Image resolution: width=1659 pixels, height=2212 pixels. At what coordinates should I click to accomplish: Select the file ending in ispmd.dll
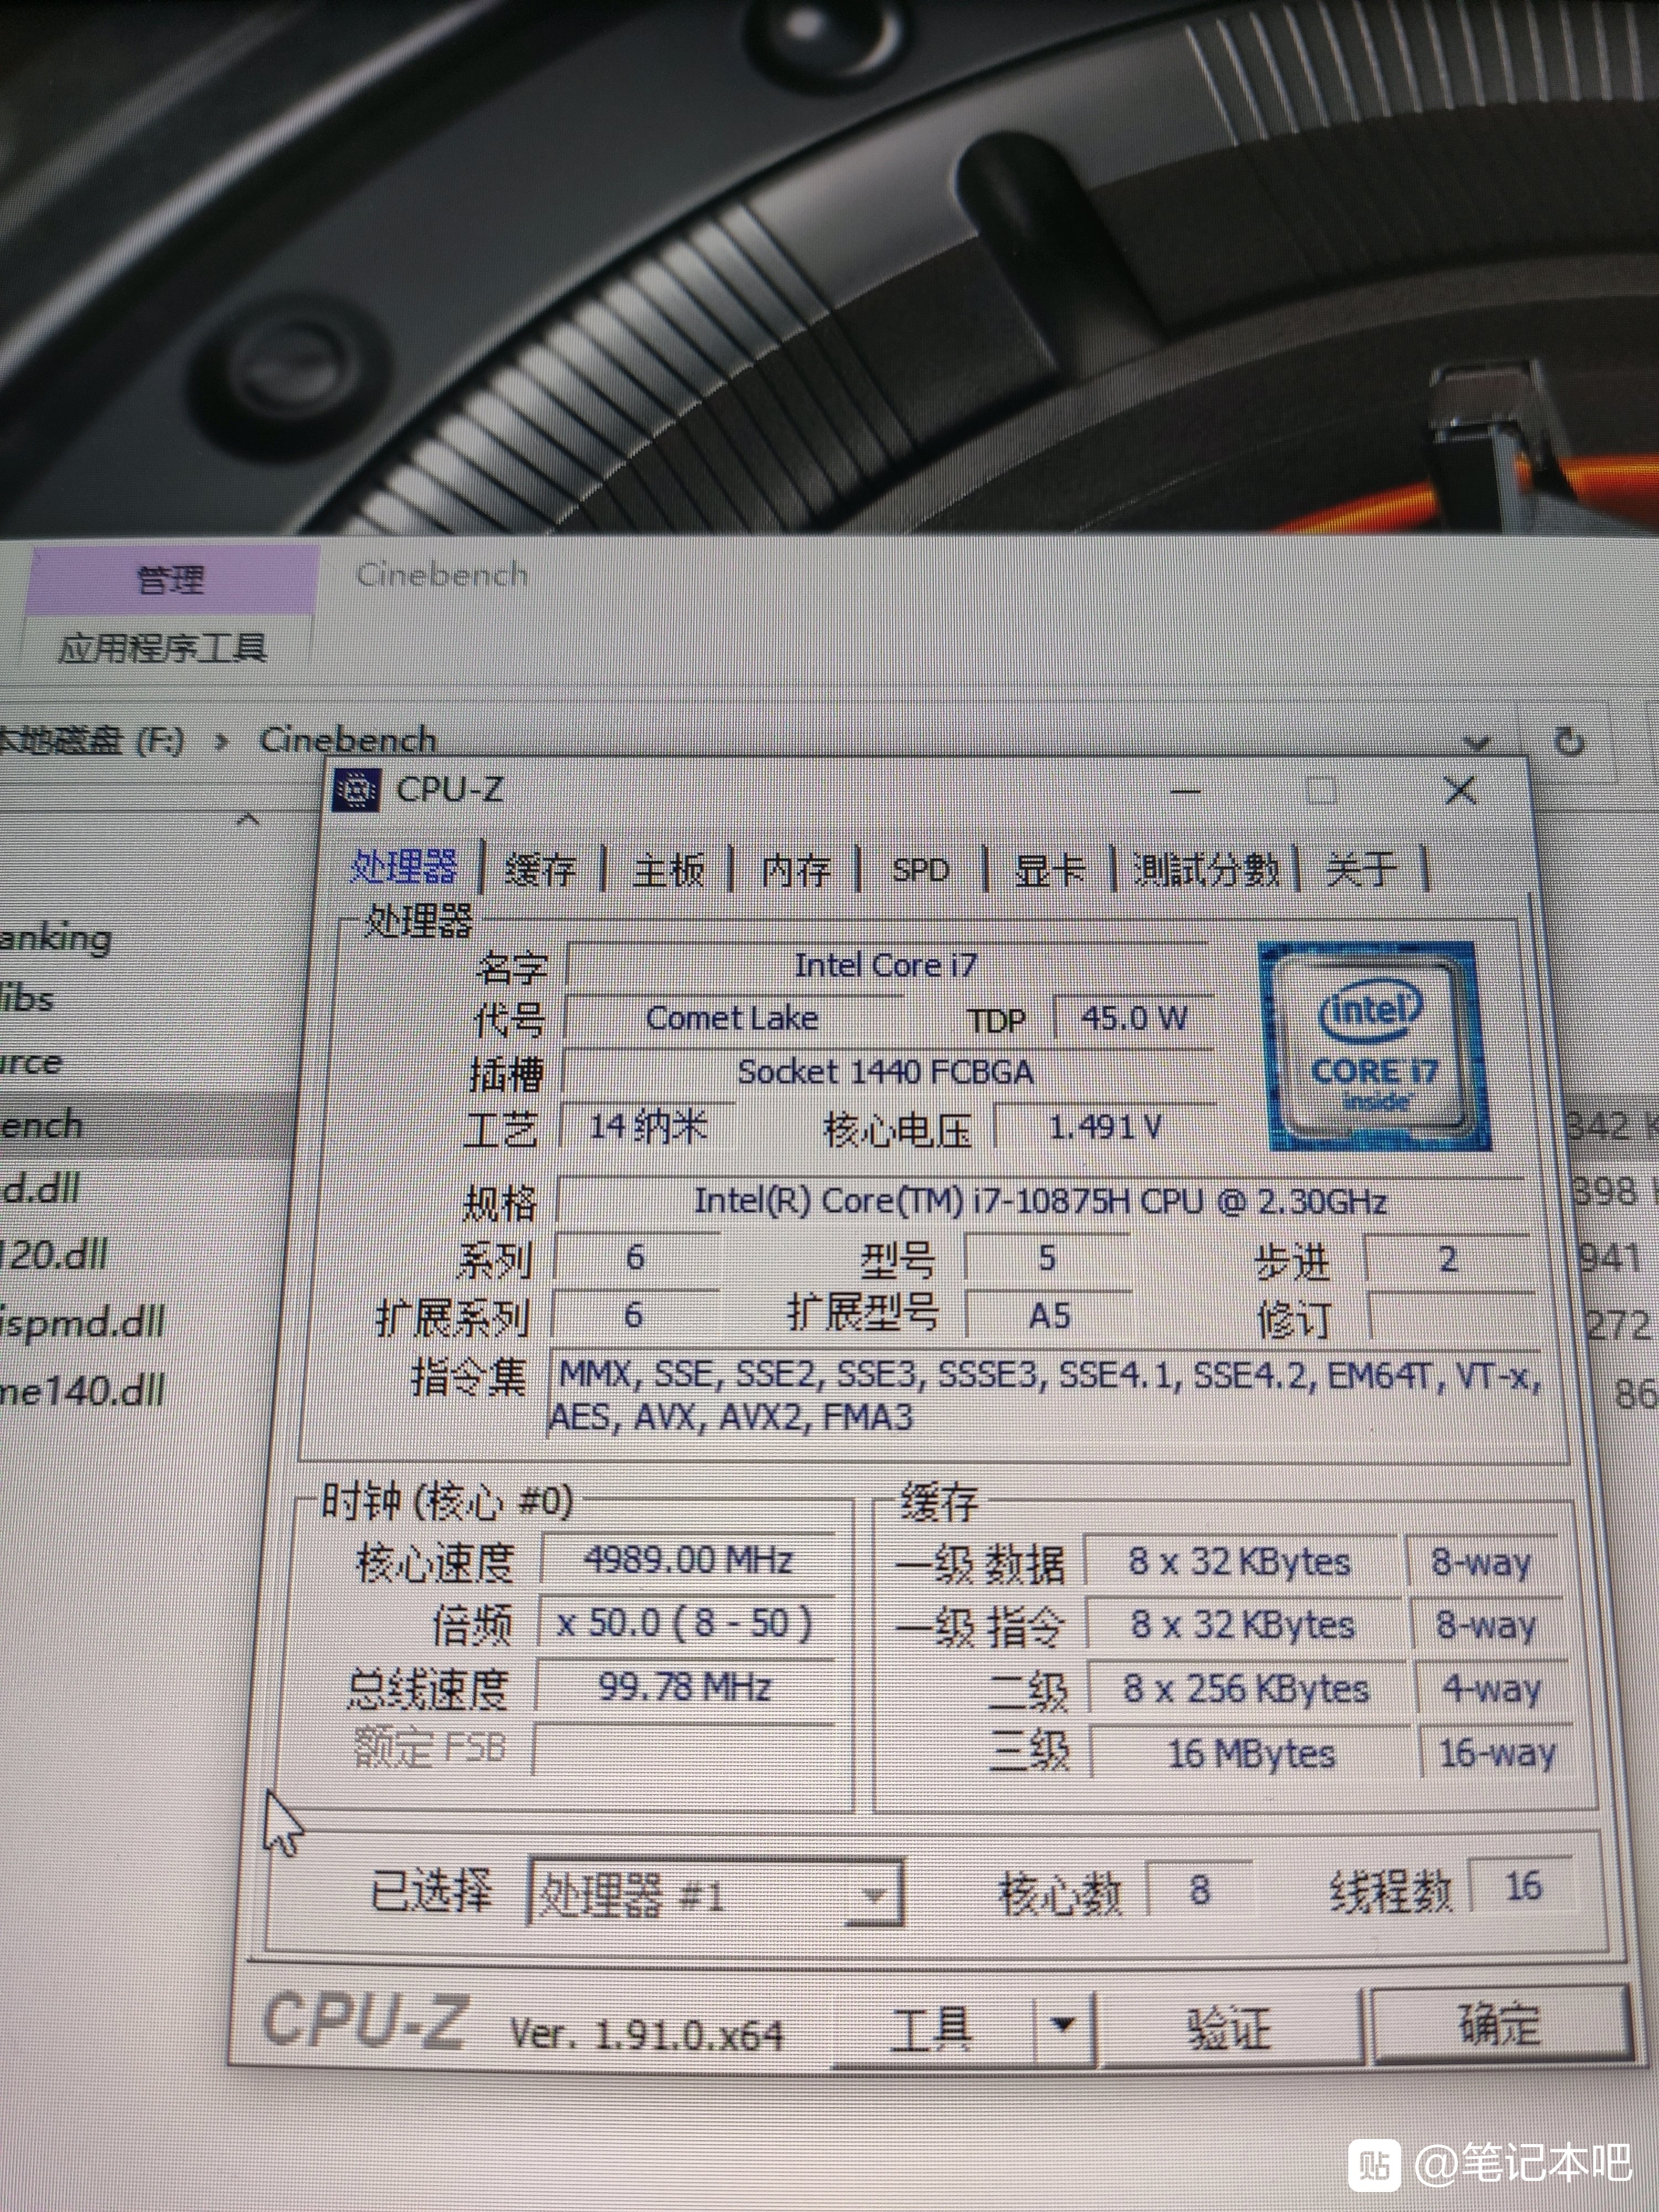82,1322
